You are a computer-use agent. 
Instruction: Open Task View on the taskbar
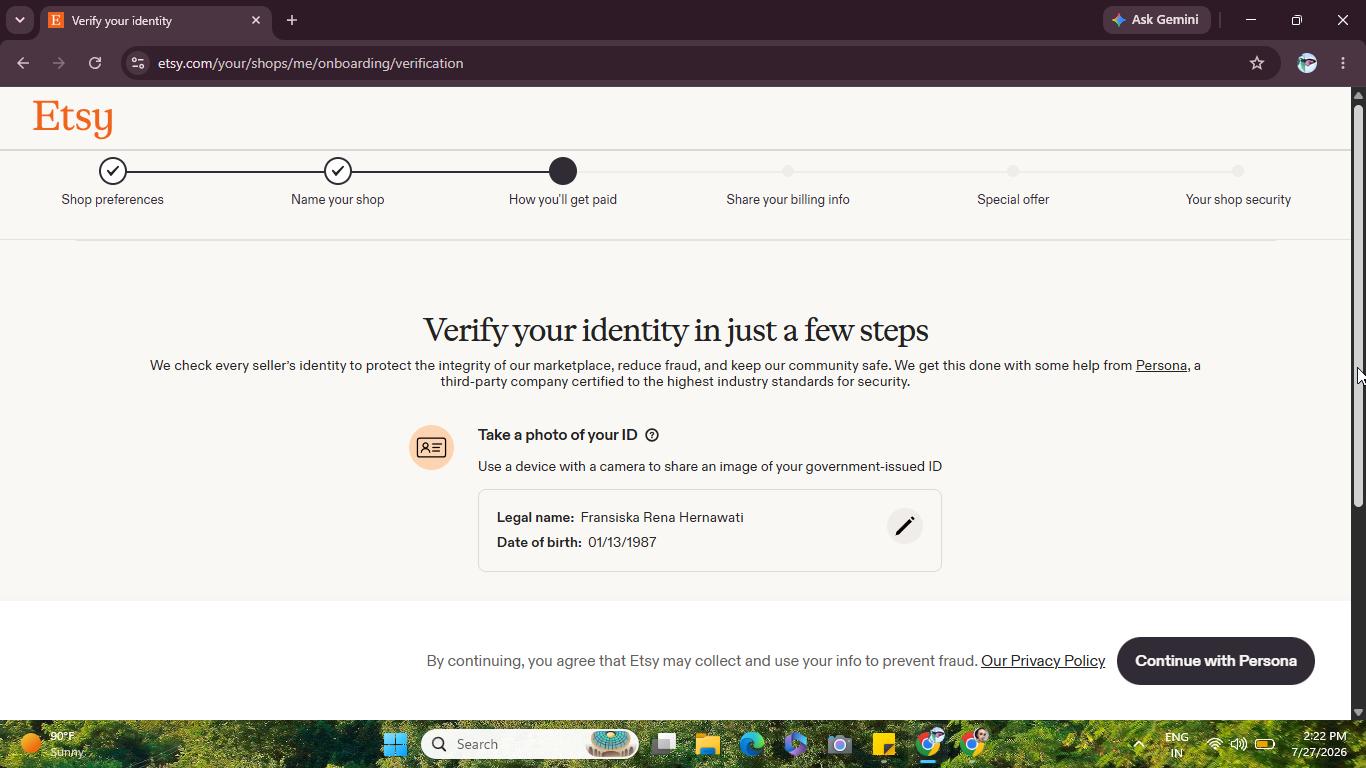(x=665, y=744)
